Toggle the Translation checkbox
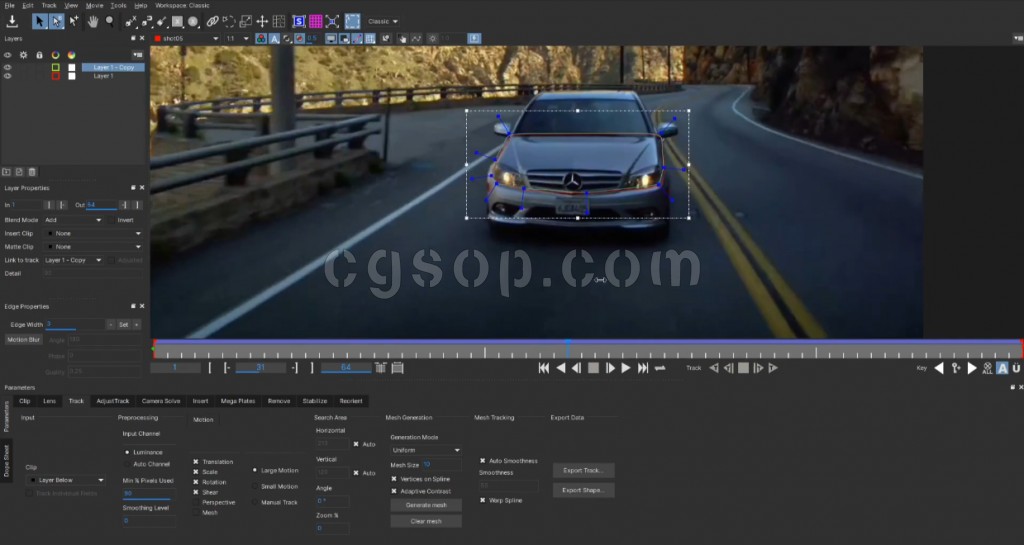The width and height of the screenshot is (1024, 545). [x=196, y=461]
